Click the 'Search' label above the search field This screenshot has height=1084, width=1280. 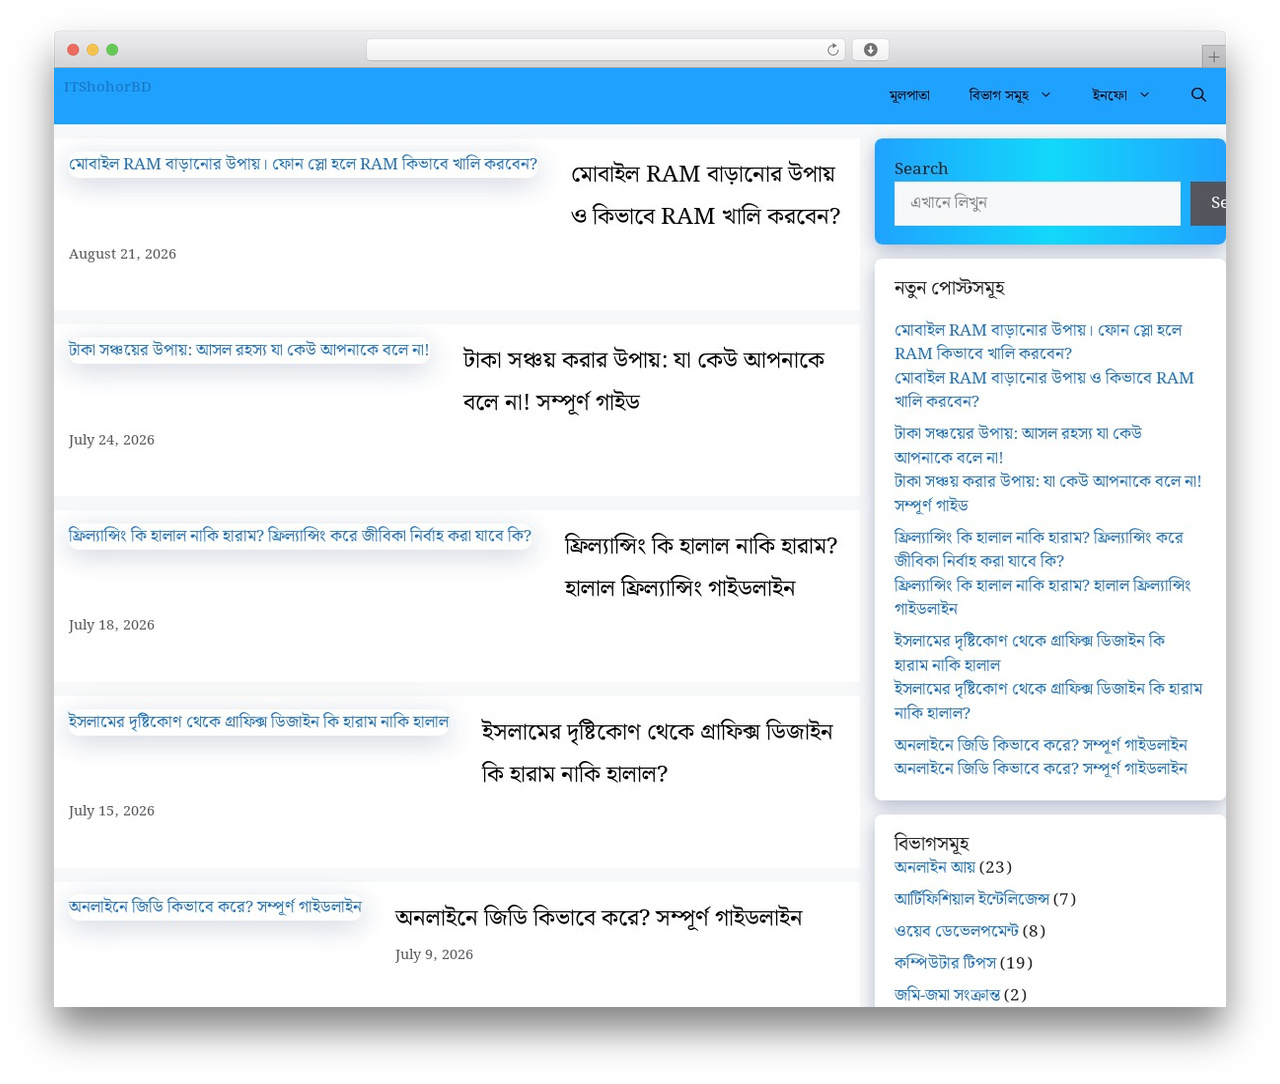pyautogui.click(x=921, y=169)
